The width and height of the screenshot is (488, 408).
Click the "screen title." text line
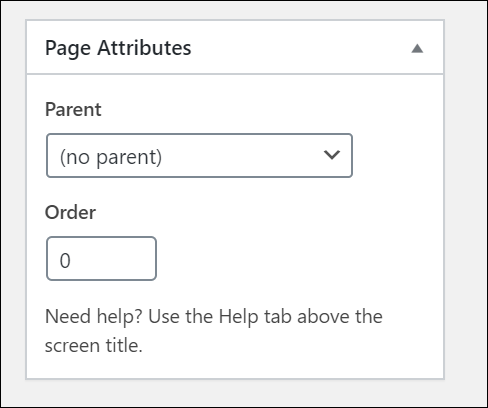click(x=94, y=345)
